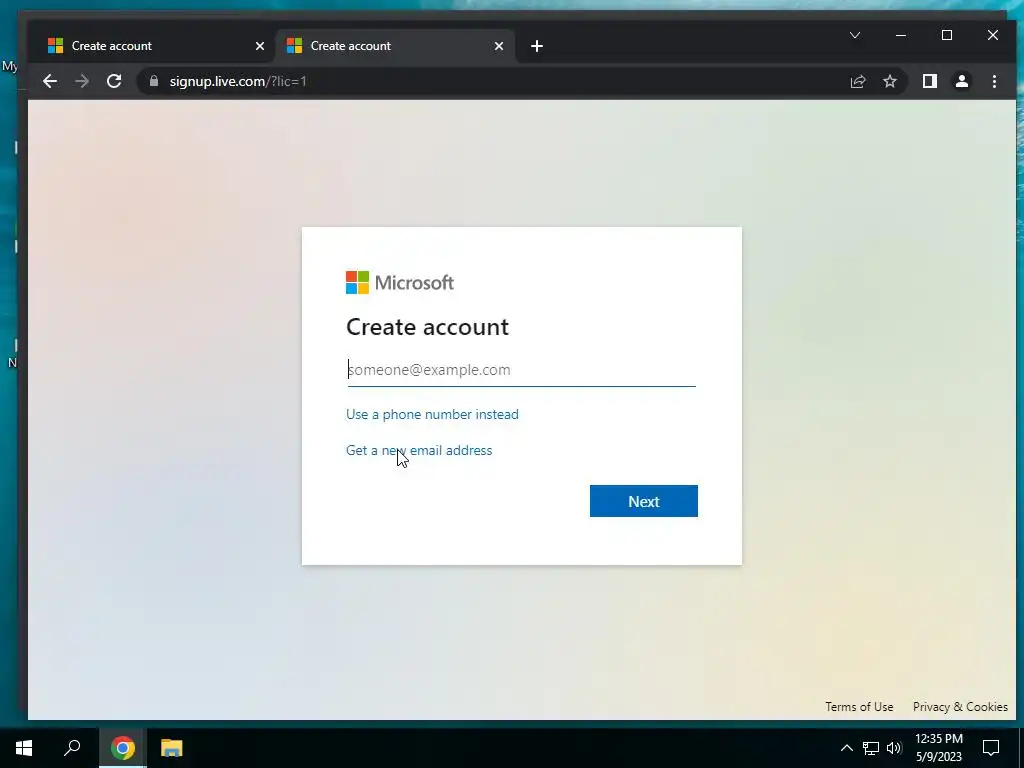
Task: Select the second Create account tab
Action: tap(394, 46)
